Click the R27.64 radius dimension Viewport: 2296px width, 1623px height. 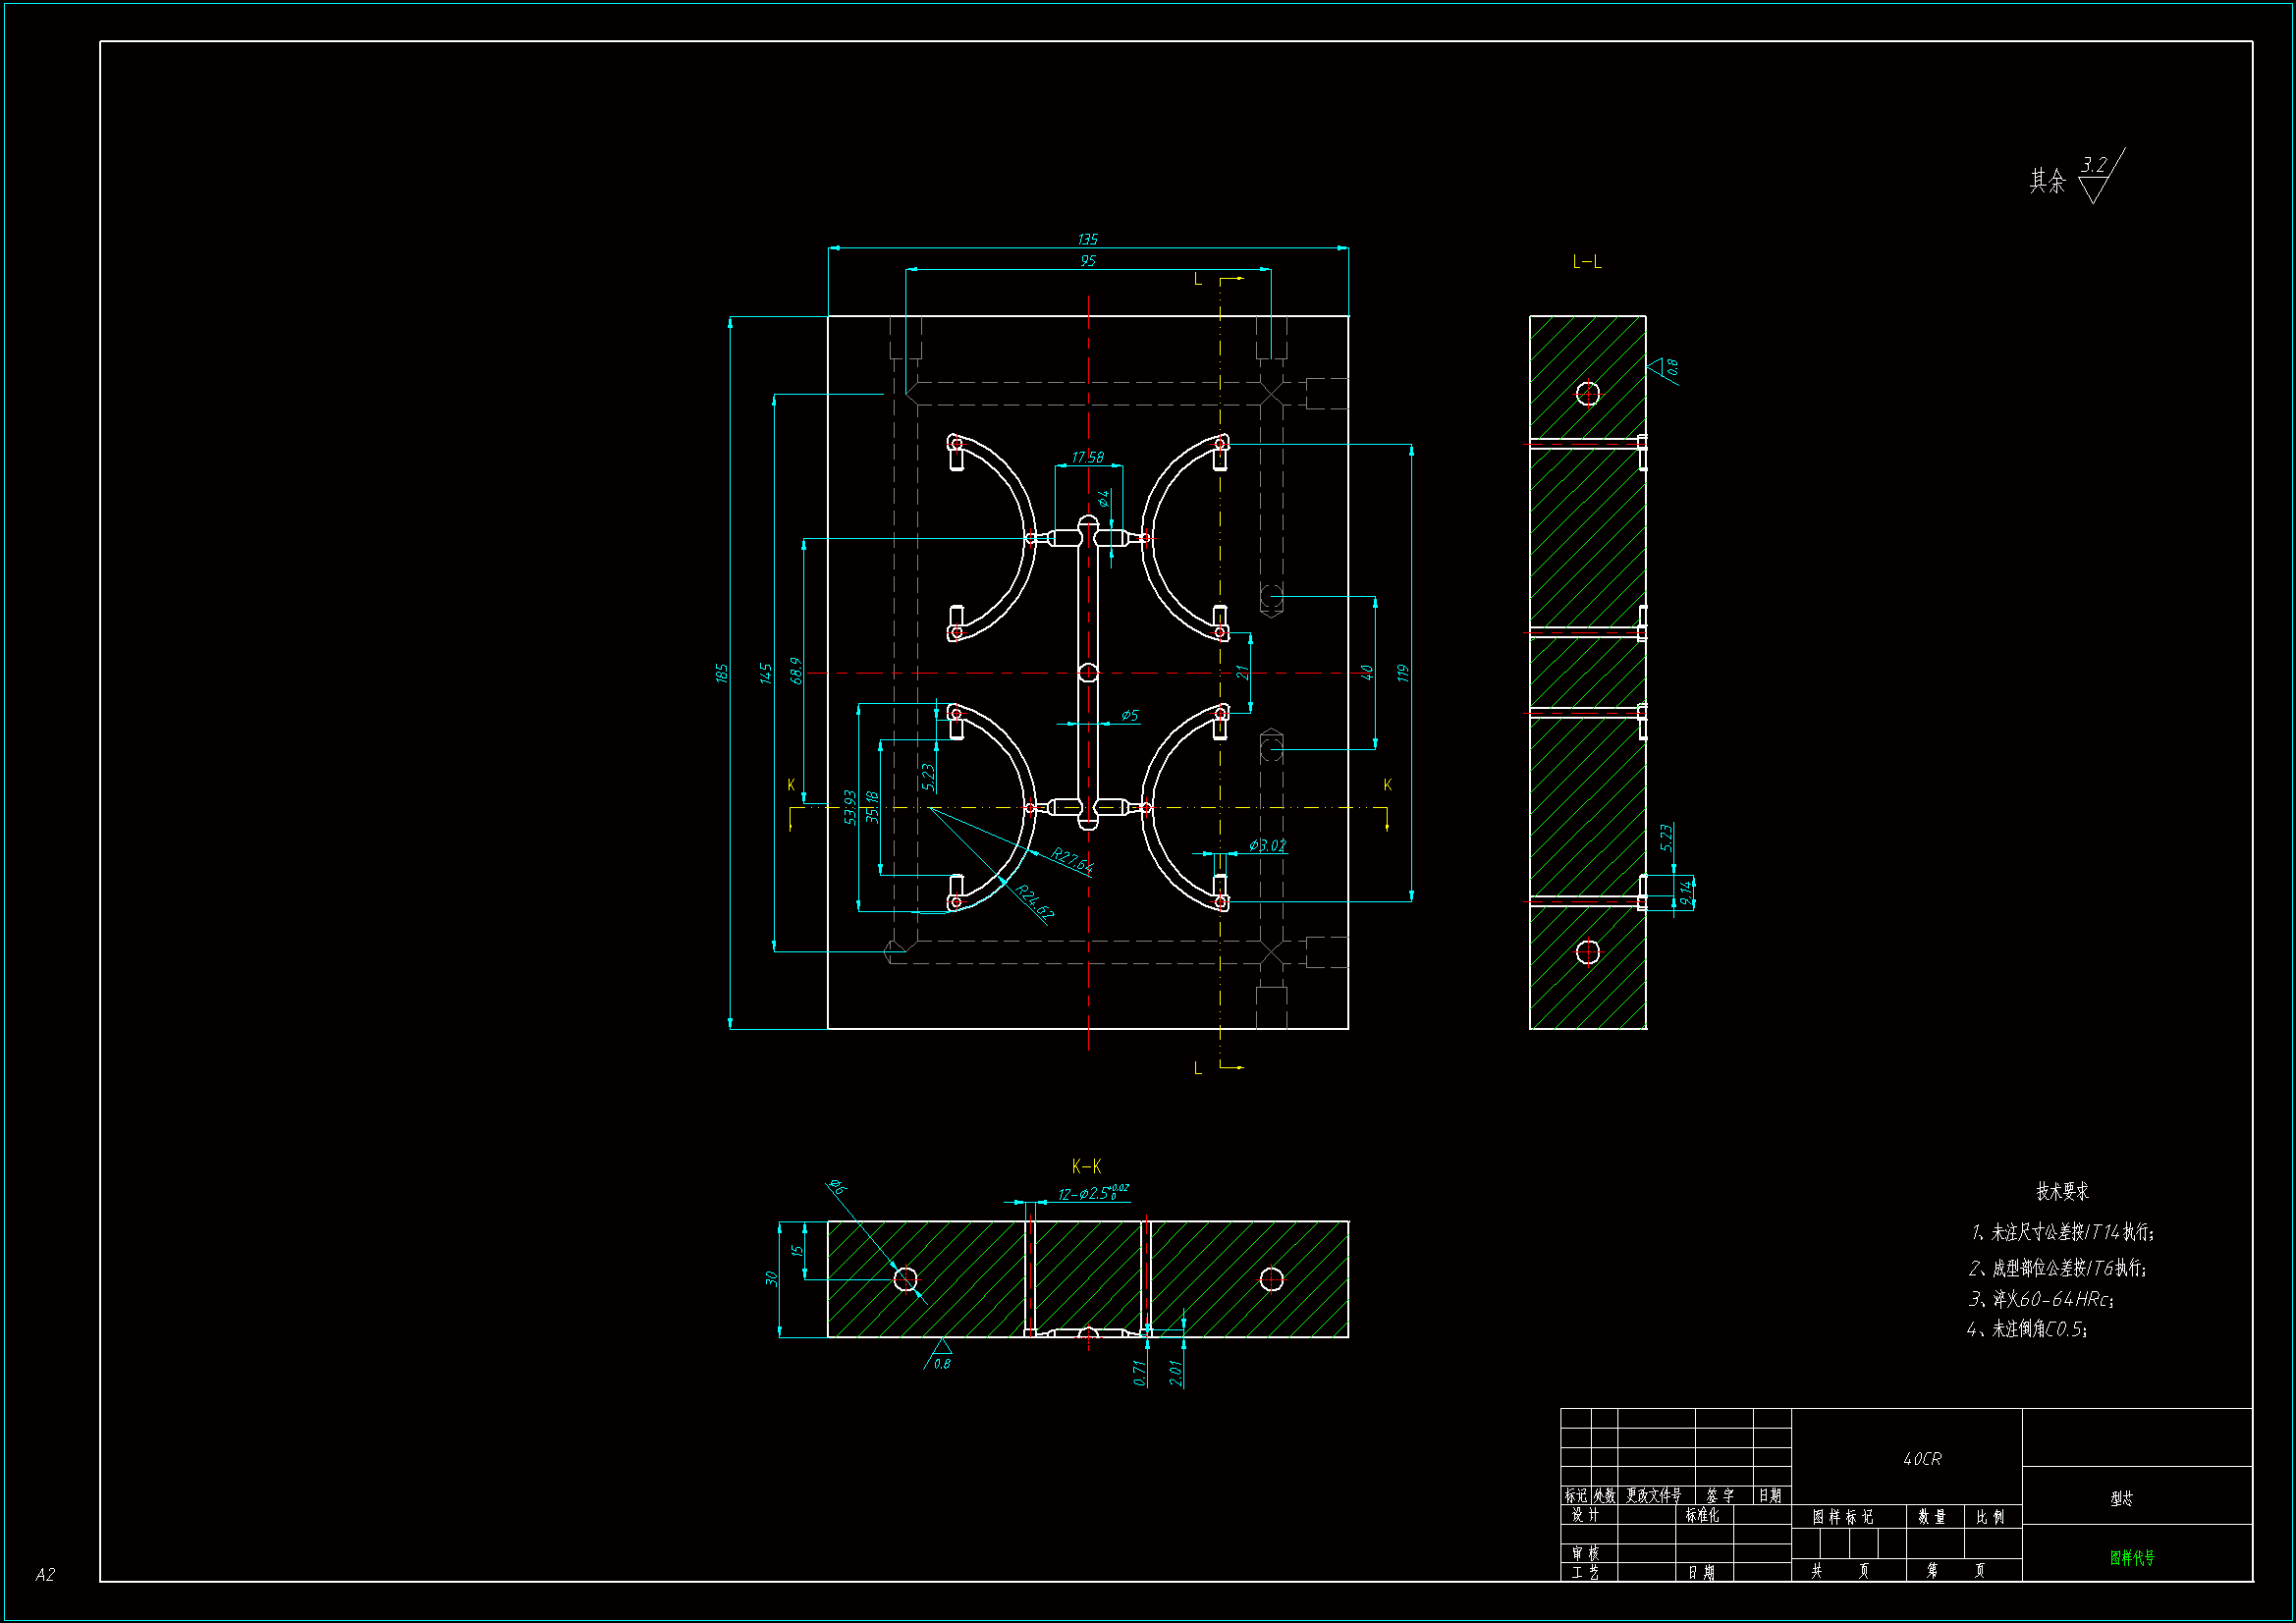pyautogui.click(x=1071, y=860)
